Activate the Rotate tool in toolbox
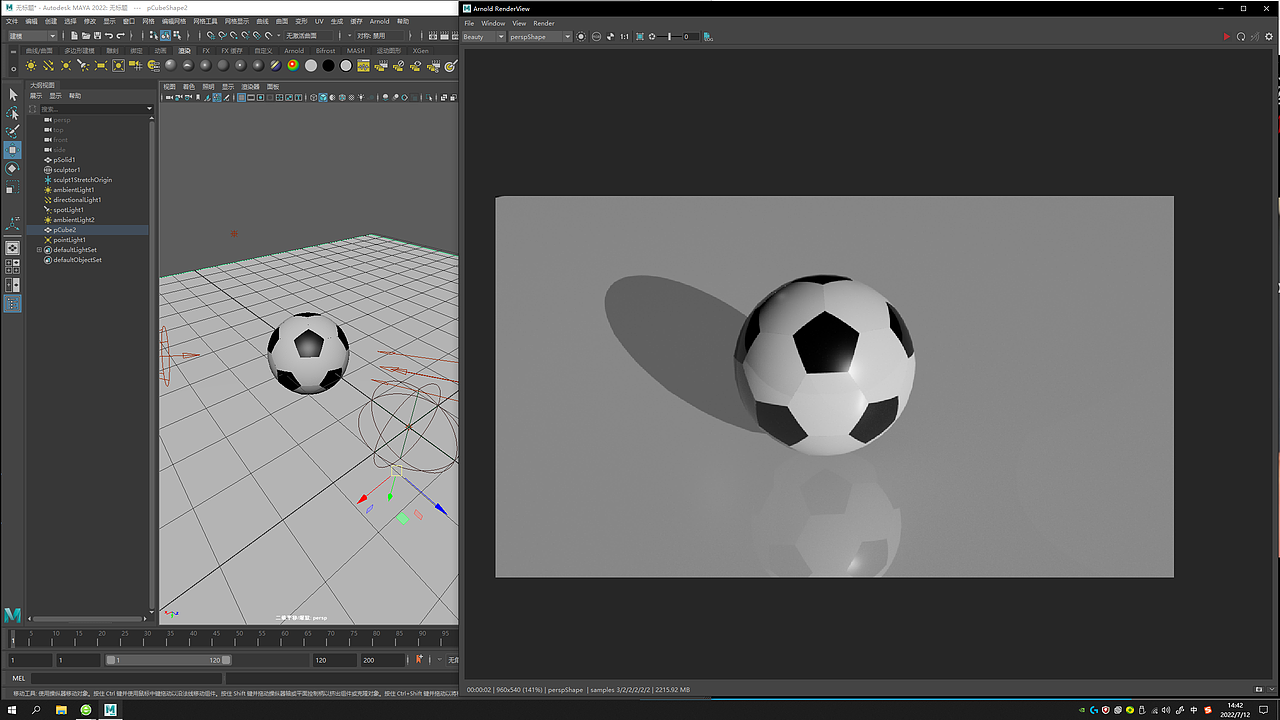The image size is (1280, 720). click(12, 169)
